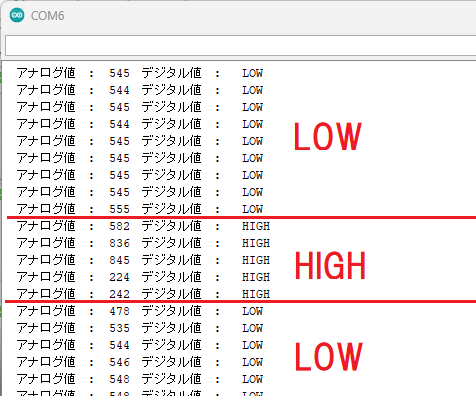Click デジタル値 label in the 478 row
476x397 pixels.
(171, 311)
